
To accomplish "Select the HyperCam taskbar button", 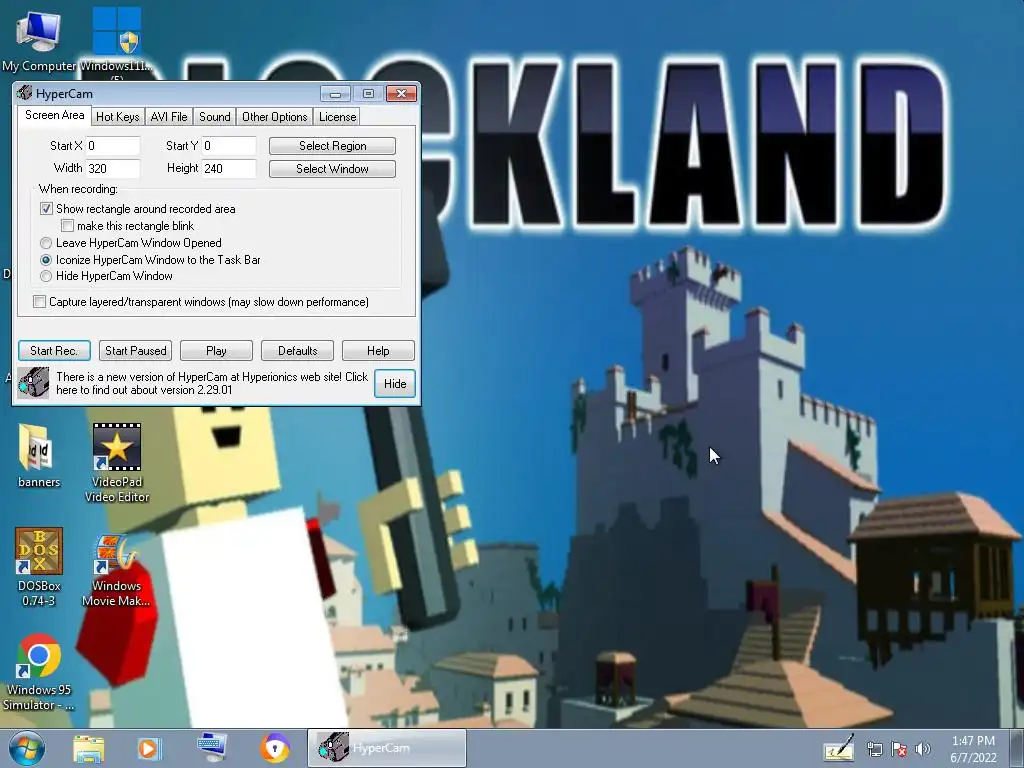I will click(387, 748).
